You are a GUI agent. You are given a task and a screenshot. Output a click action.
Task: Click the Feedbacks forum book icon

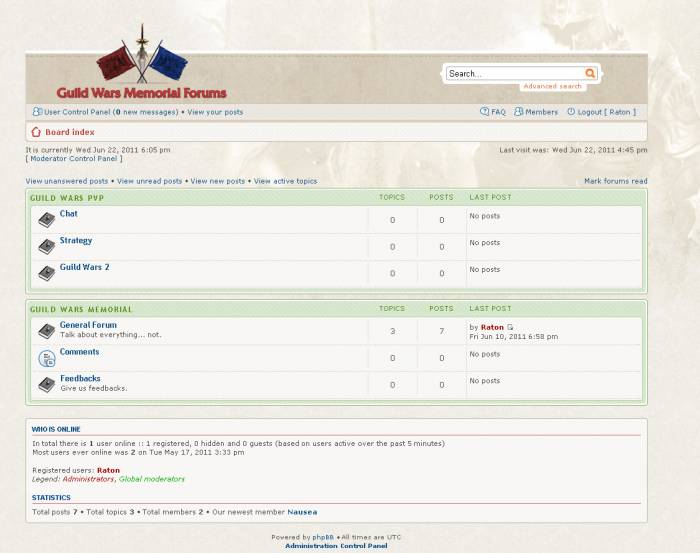pos(46,385)
